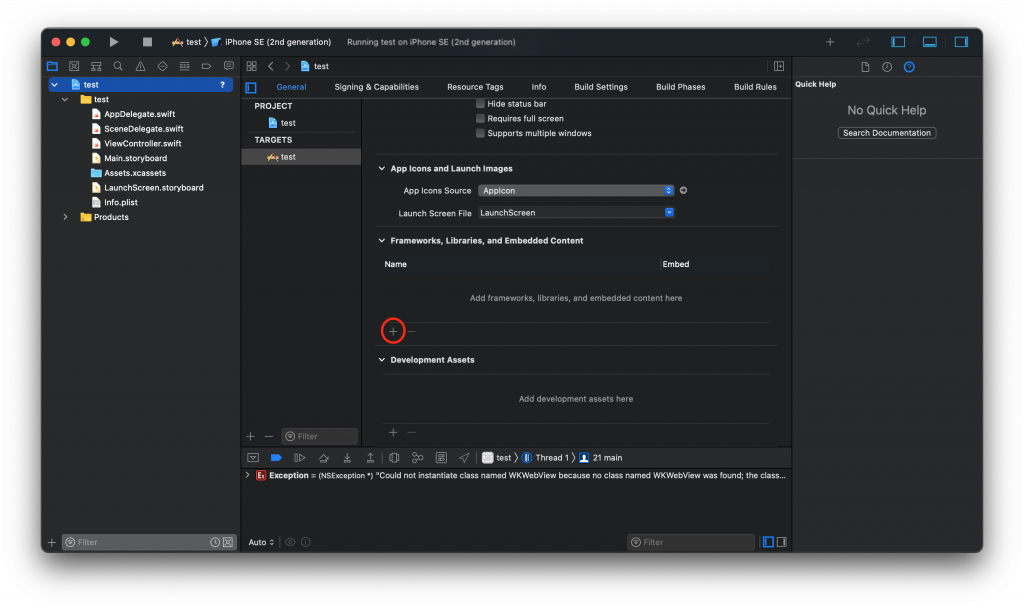Toggle the inspectors panel
Viewport: 1024px width, 607px height.
[x=961, y=42]
